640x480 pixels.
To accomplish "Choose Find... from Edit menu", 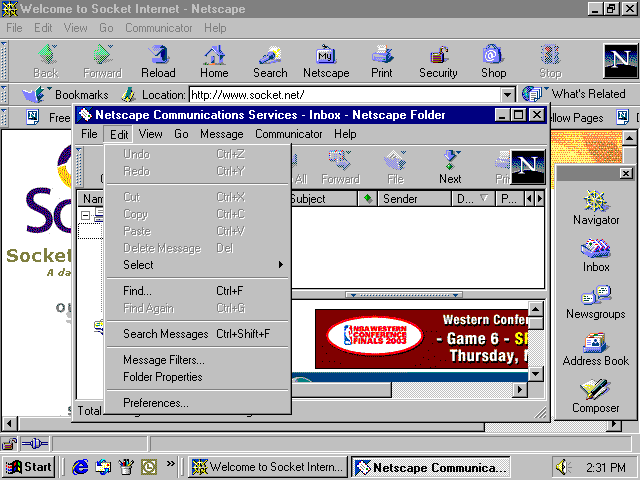I will [197, 291].
